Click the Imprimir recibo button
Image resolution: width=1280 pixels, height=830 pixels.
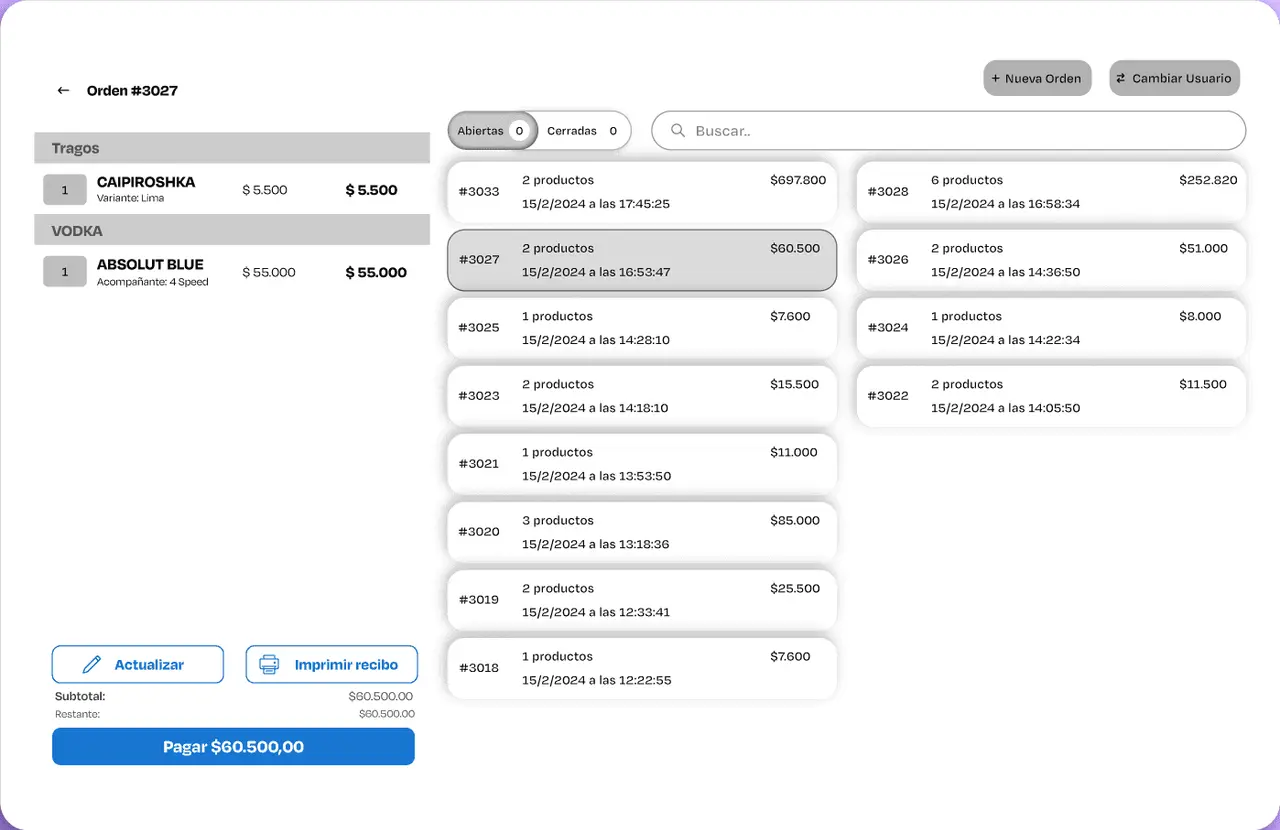tap(332, 665)
